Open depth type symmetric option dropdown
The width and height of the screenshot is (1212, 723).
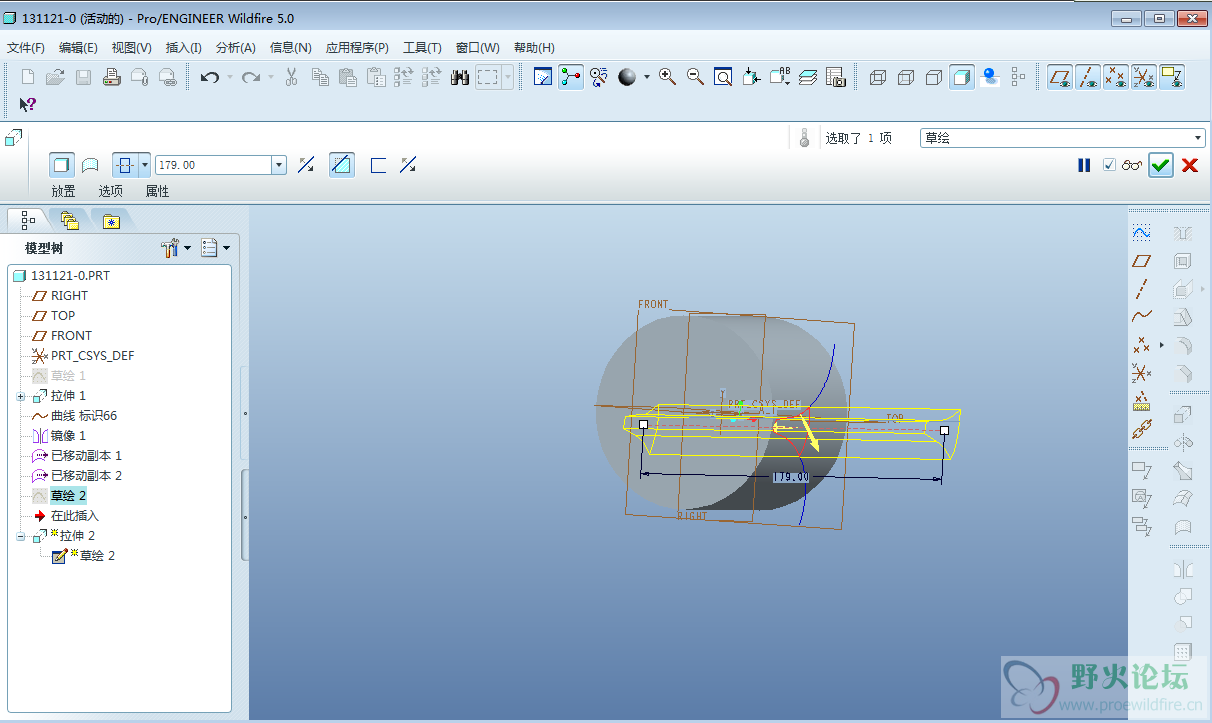pyautogui.click(x=145, y=165)
